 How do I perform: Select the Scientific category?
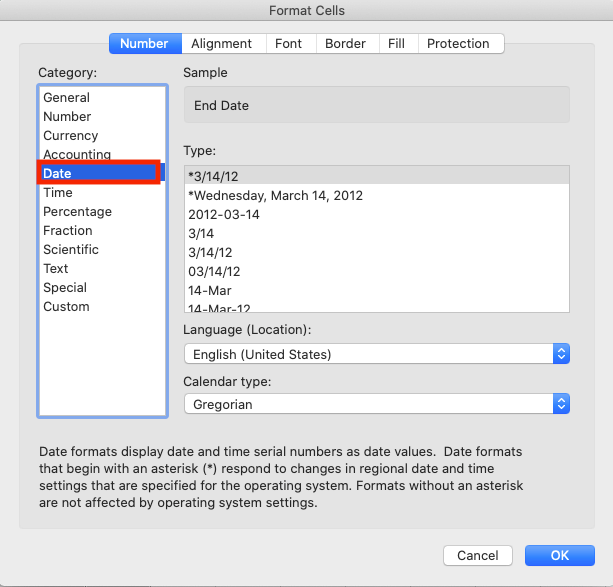pyautogui.click(x=71, y=250)
